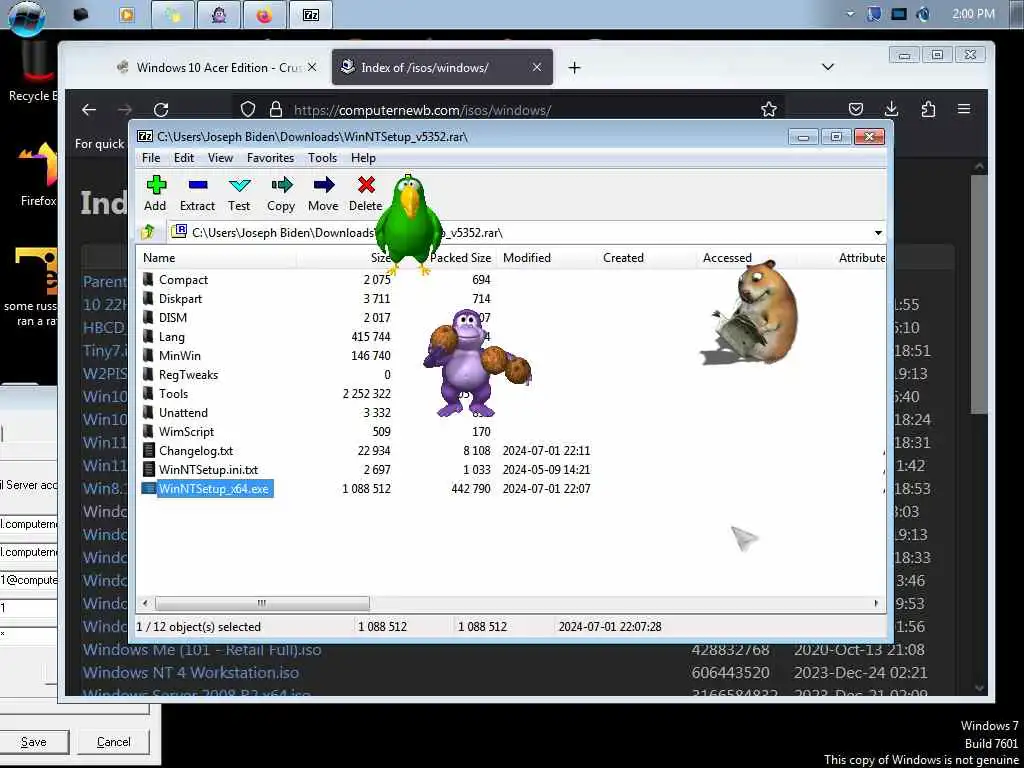Open a new Firefox tab
The height and width of the screenshot is (768, 1024).
pos(574,67)
